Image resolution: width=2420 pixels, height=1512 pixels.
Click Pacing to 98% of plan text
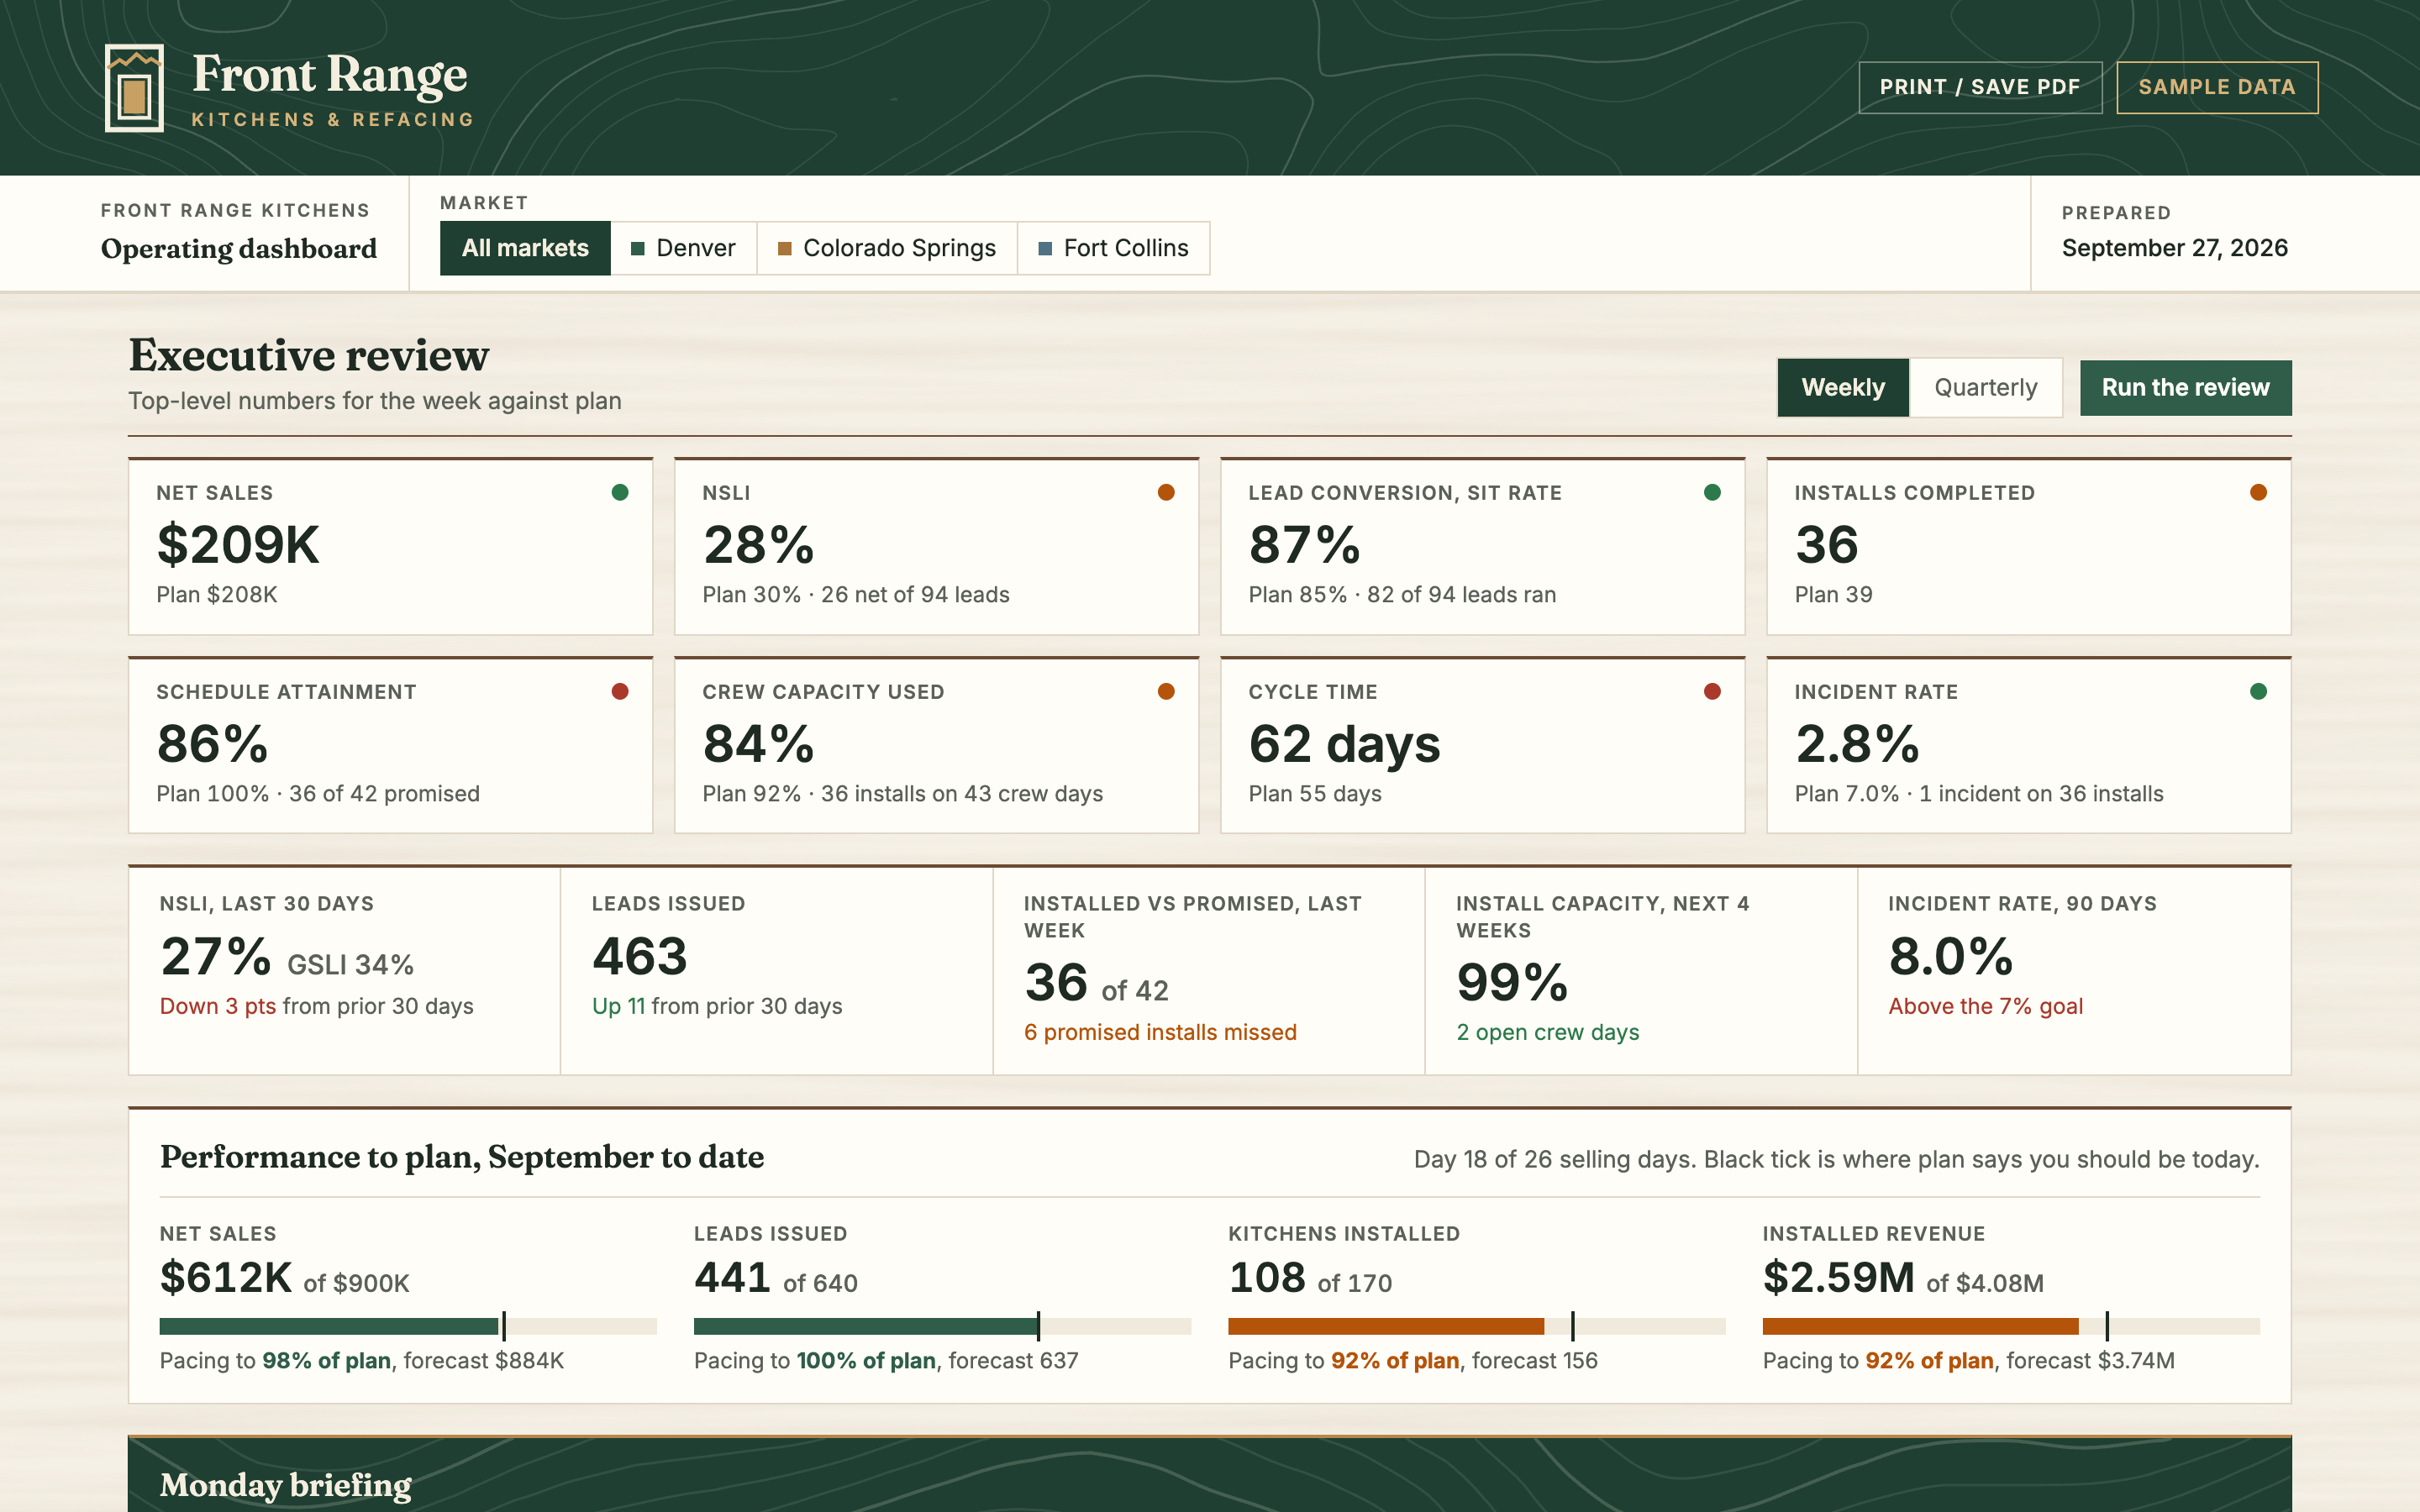pyautogui.click(x=275, y=1361)
